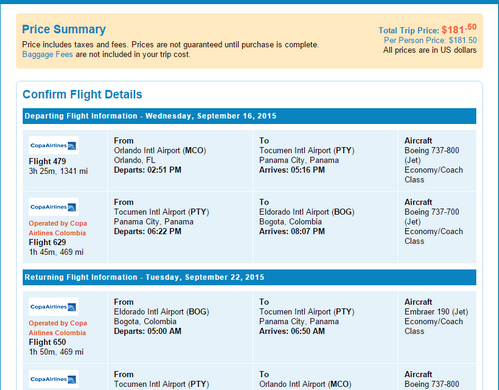This screenshot has width=499, height=390.
Task: Click Arrives 08:07 PM time
Action: (x=292, y=231)
